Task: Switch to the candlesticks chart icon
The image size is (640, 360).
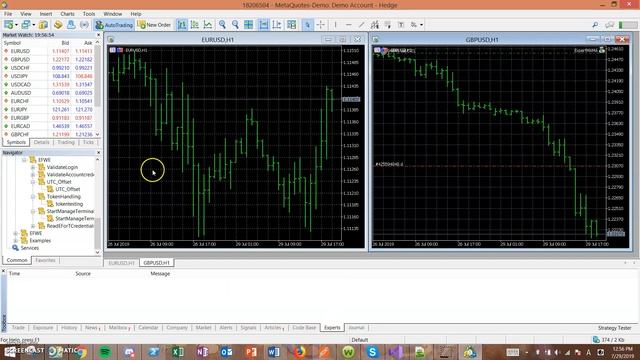Action: [195, 25]
